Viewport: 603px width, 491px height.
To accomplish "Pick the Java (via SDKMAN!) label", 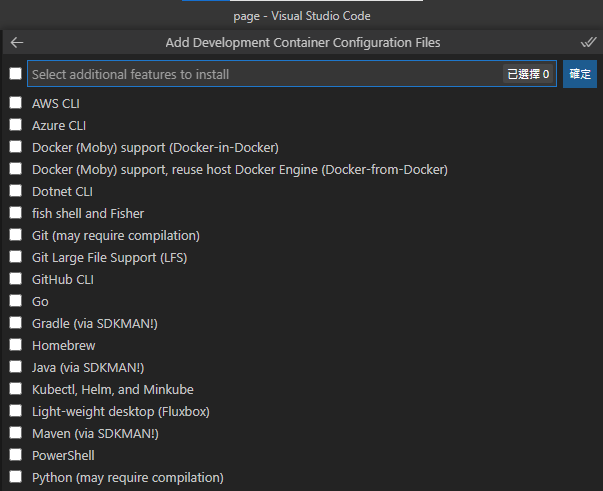I will pos(88,368).
